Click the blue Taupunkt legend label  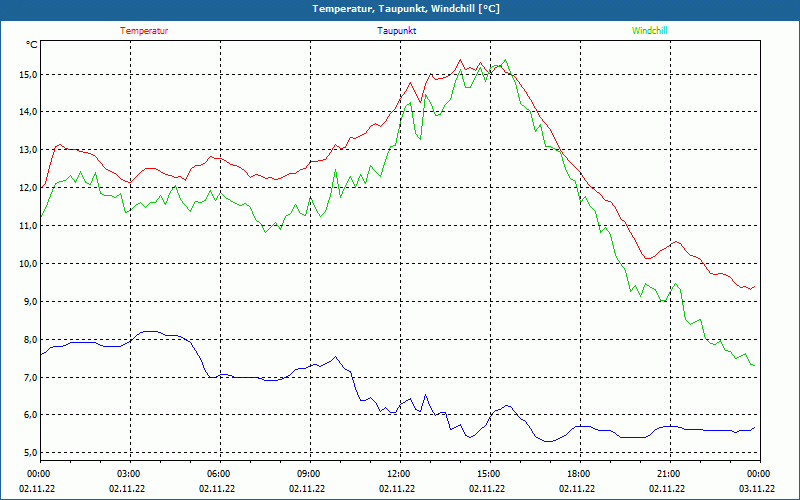[396, 31]
